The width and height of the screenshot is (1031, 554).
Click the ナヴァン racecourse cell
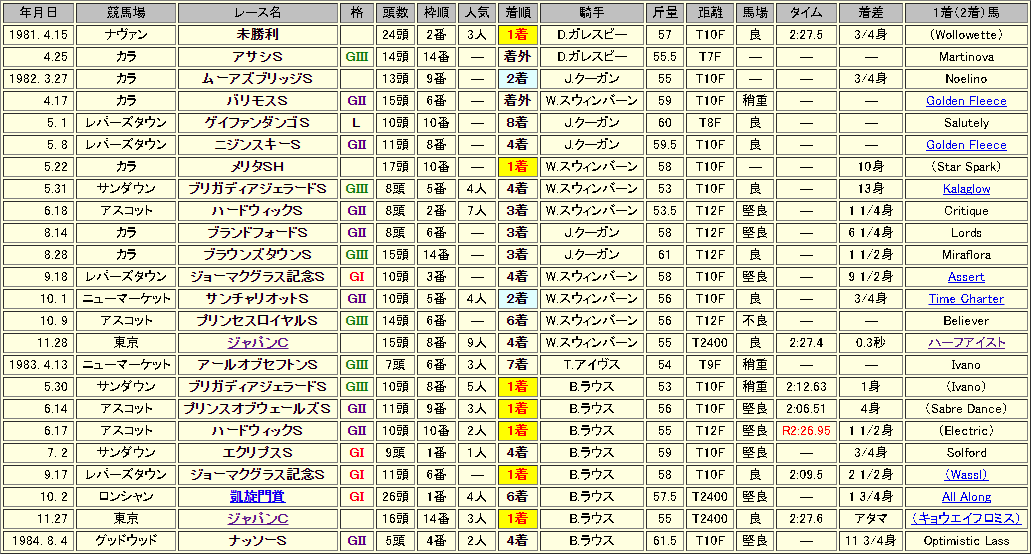126,35
